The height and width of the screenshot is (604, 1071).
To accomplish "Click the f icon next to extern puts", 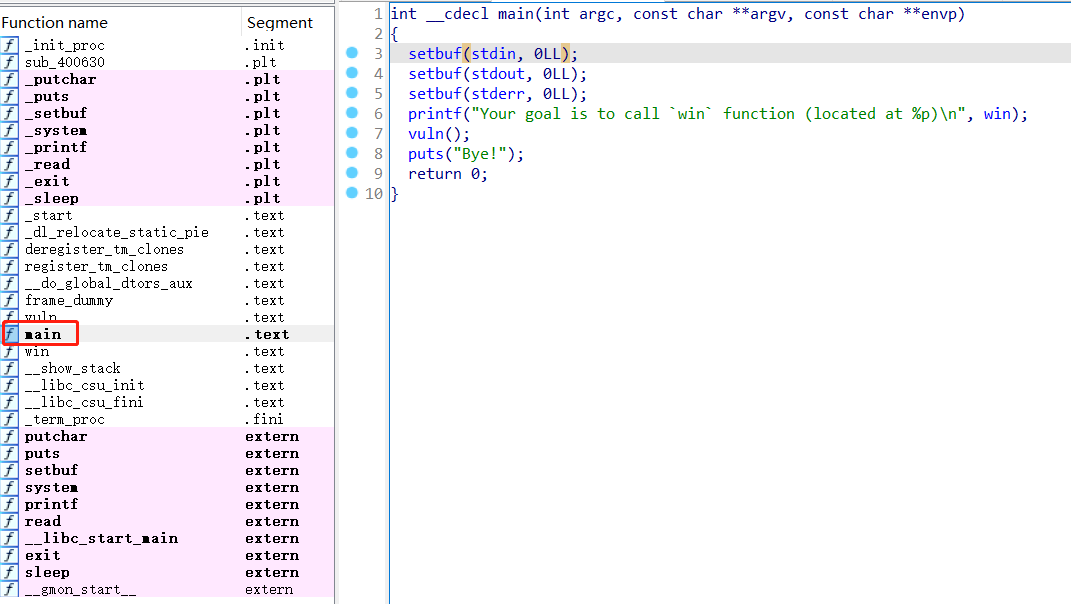I will tap(8, 453).
